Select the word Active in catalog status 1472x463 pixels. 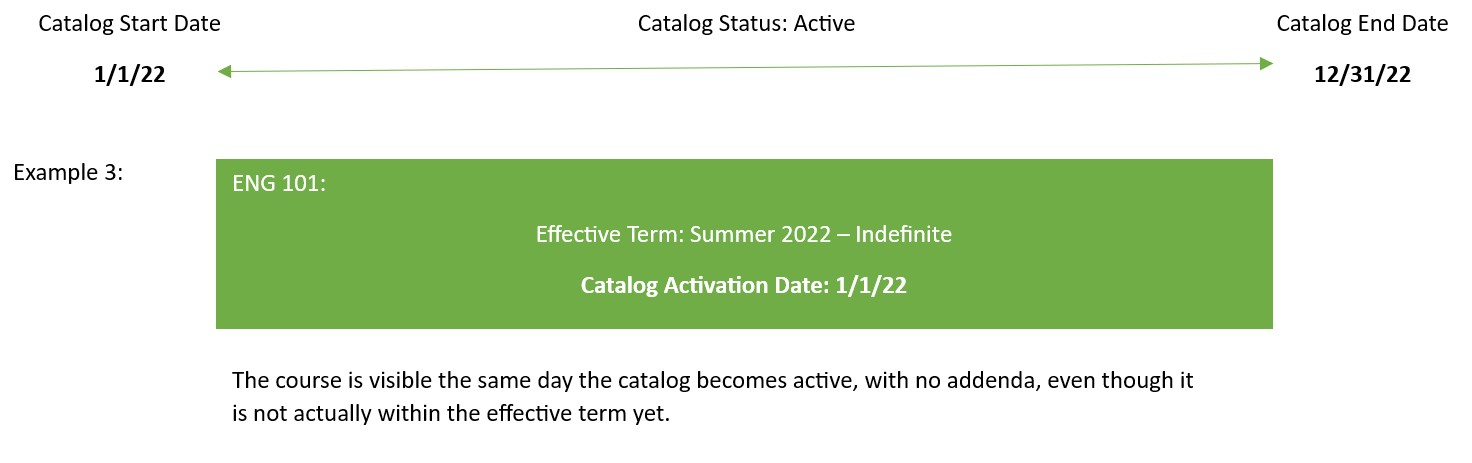tap(825, 24)
